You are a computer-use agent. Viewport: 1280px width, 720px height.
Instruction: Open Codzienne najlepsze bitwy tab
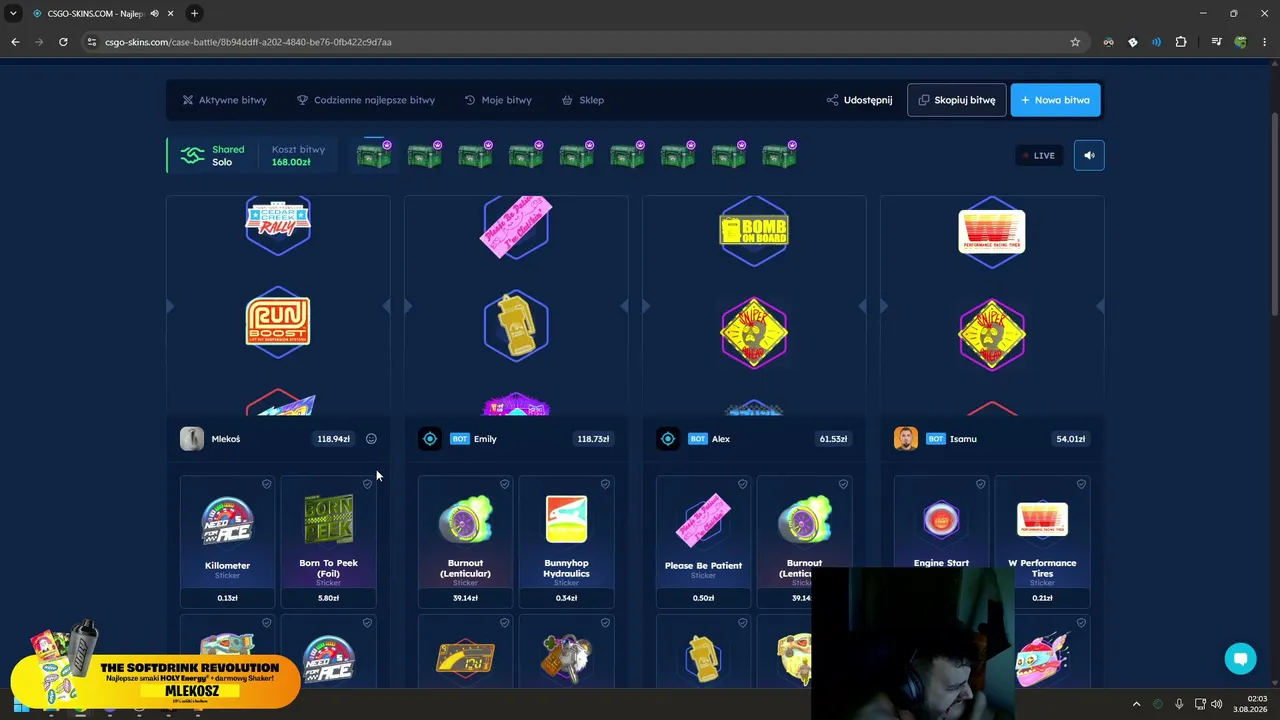[366, 100]
